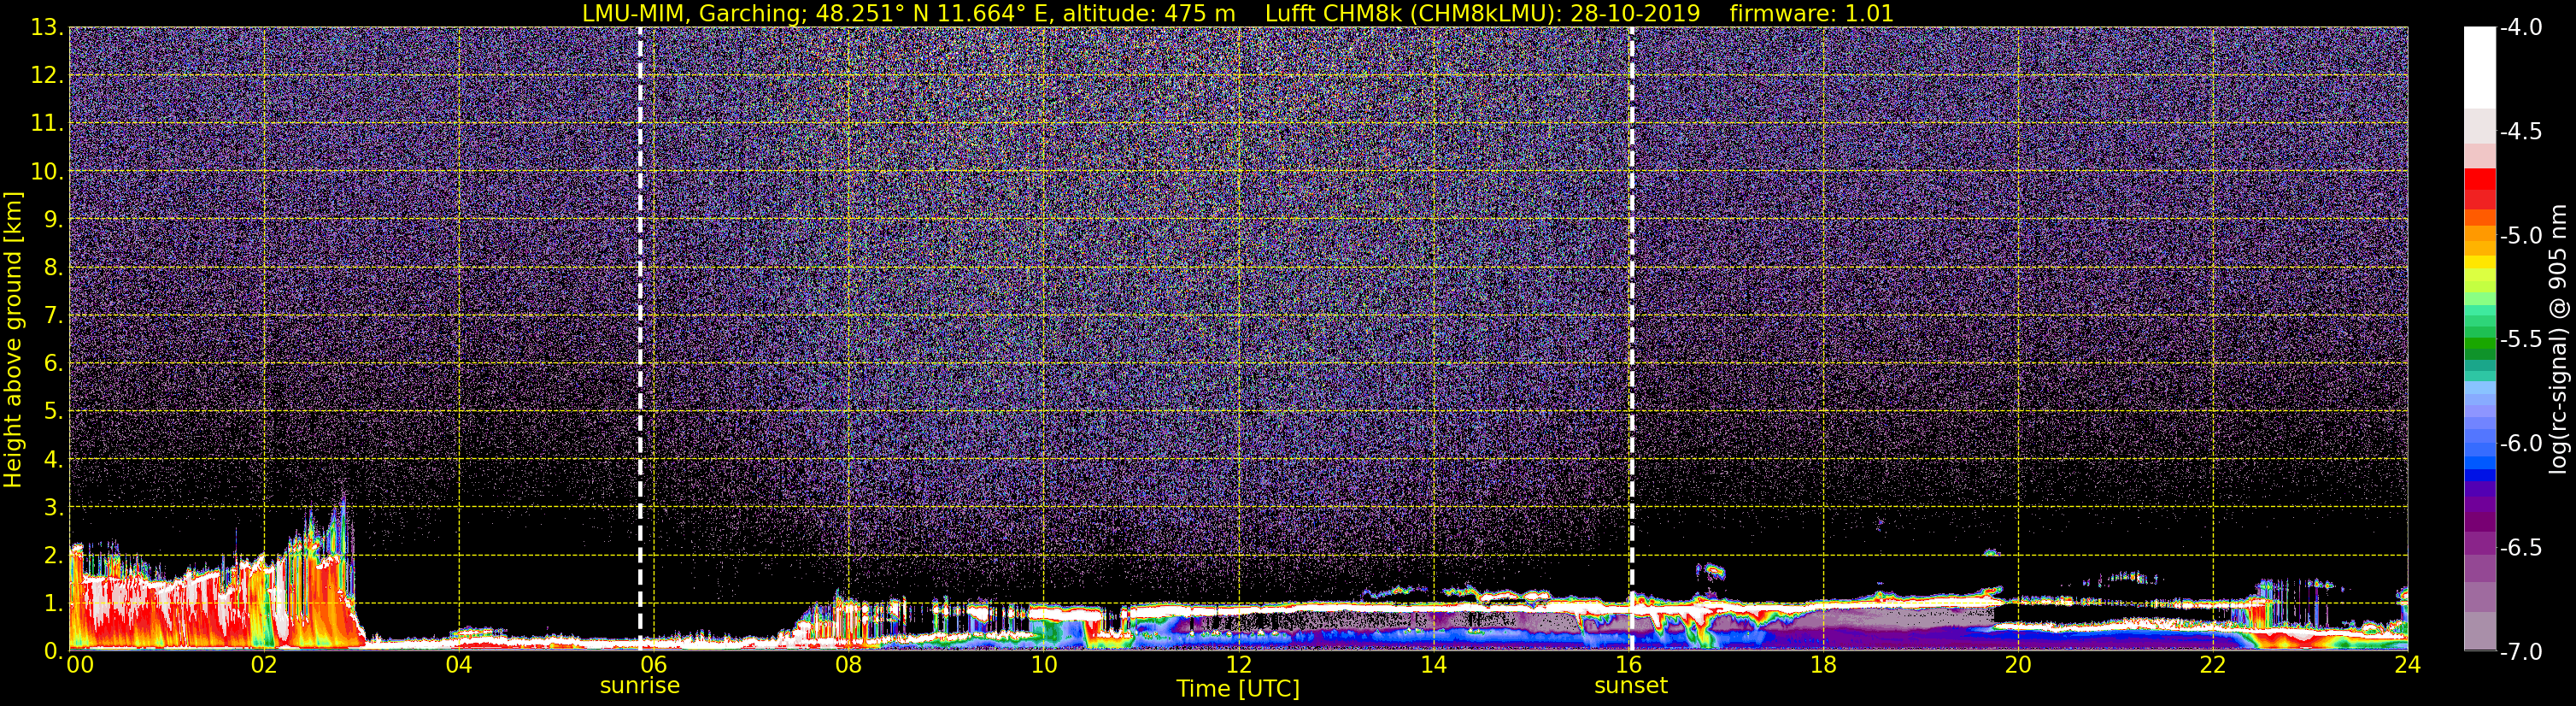The width and height of the screenshot is (2576, 706).
Task: Click the date '28-10-2019' in the title
Action: tap(1637, 13)
